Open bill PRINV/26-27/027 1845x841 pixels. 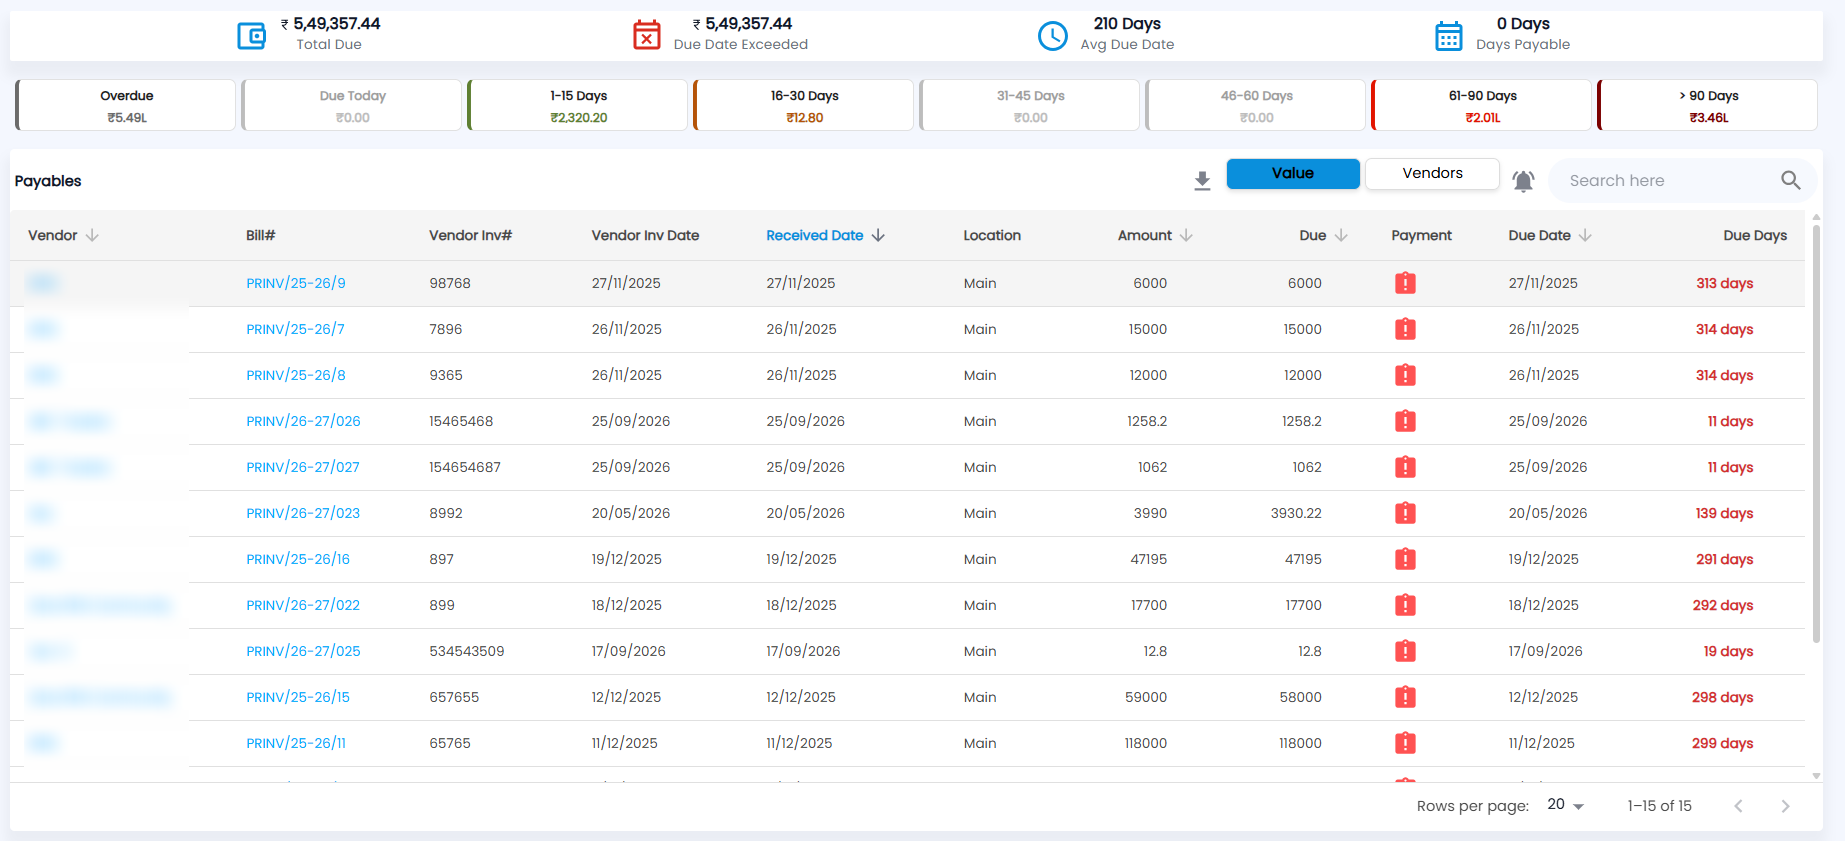point(303,467)
